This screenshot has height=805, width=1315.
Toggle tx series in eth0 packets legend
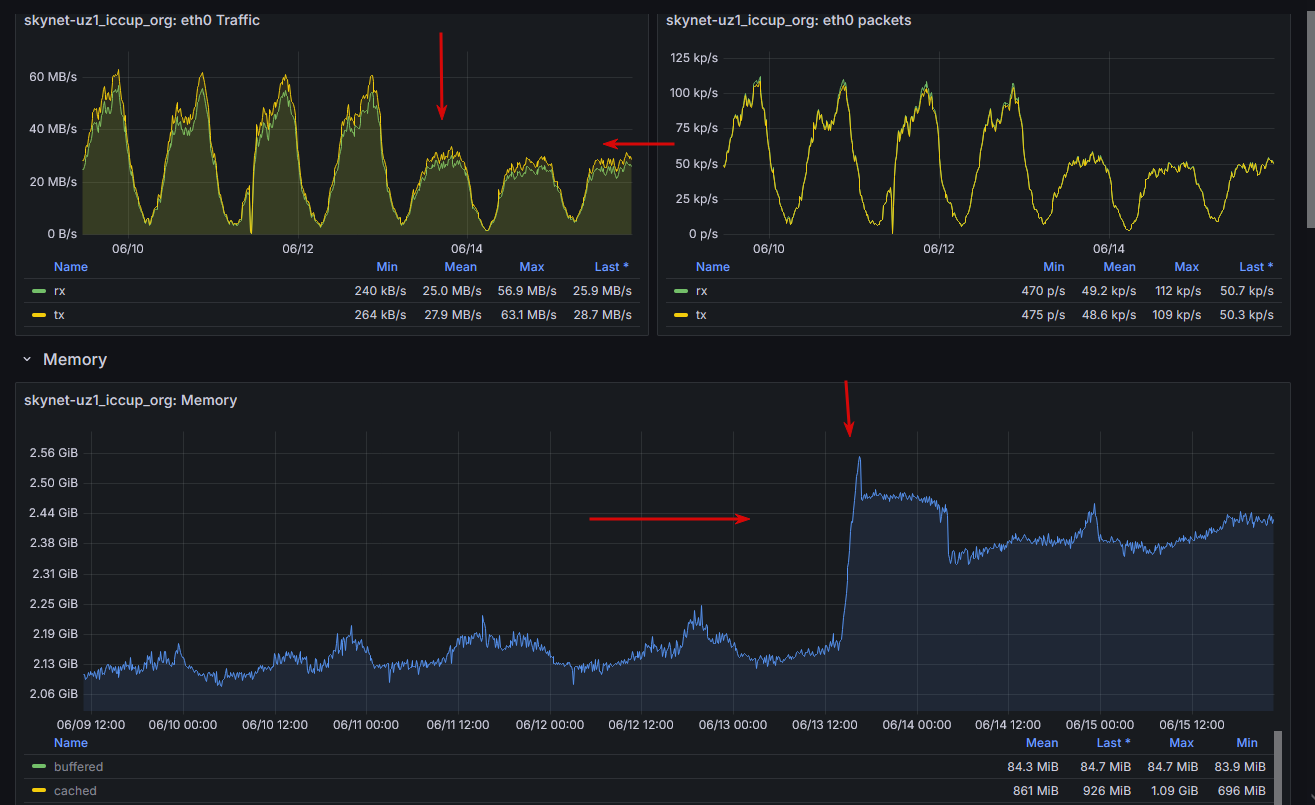tap(701, 315)
